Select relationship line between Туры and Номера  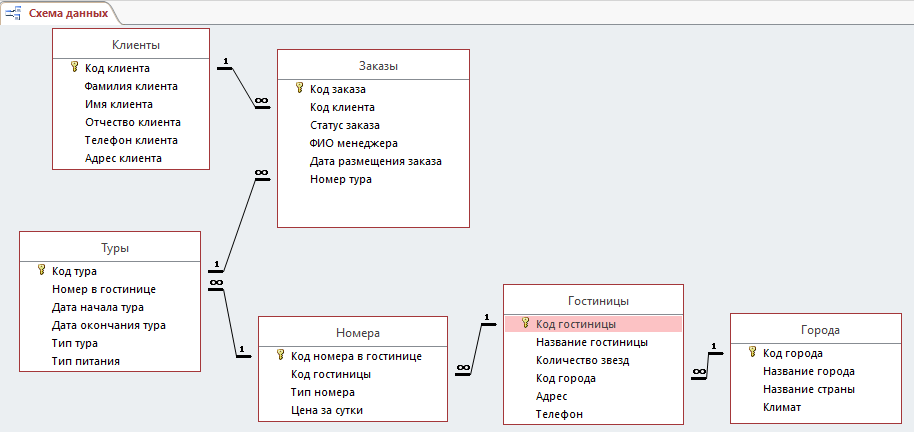pyautogui.click(x=230, y=321)
